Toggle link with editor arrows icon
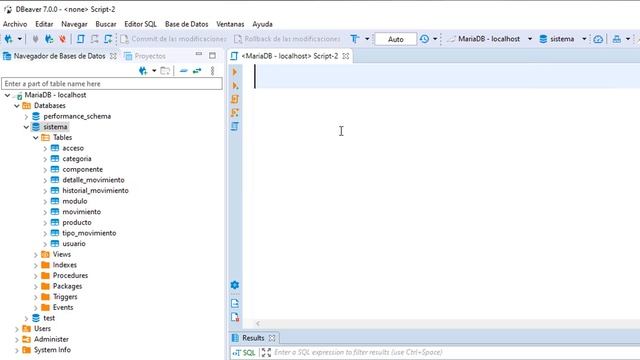Viewport: 640px width, 360px height. pyautogui.click(x=197, y=71)
